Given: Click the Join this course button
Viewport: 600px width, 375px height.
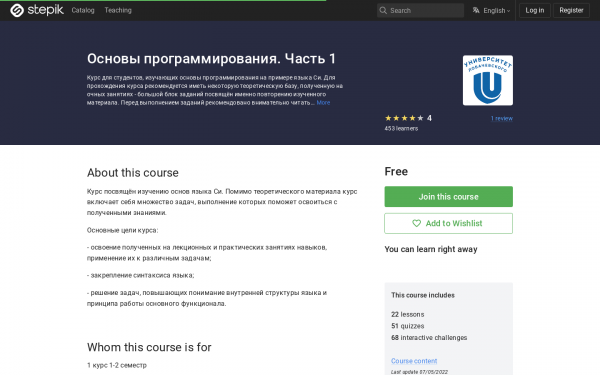Looking at the screenshot, I should tap(448, 197).
